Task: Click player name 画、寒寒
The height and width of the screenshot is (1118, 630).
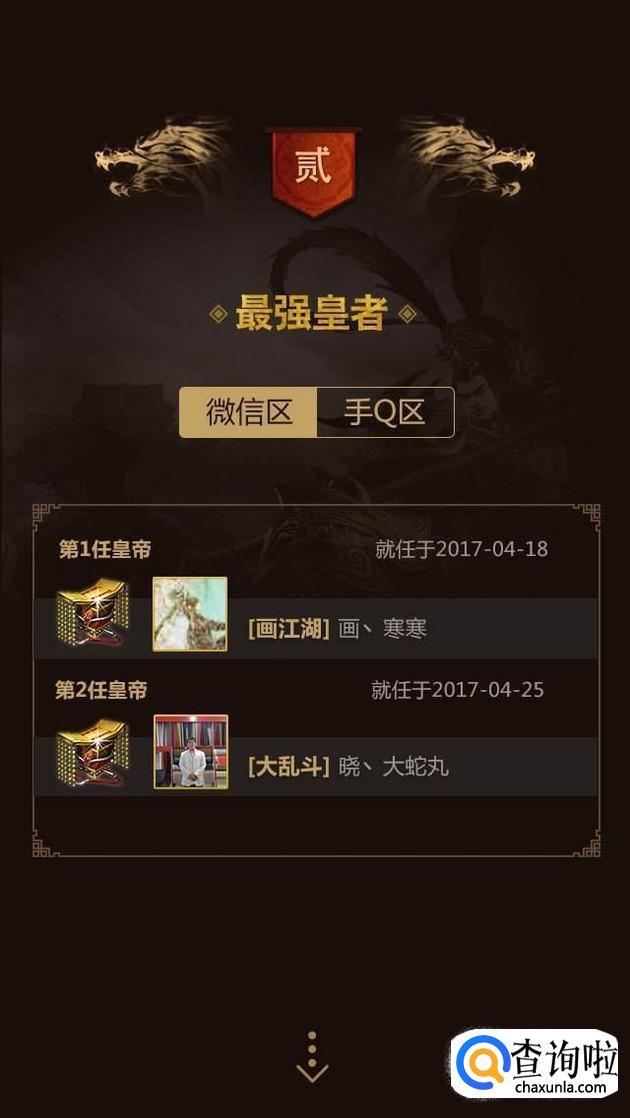Action: [382, 630]
